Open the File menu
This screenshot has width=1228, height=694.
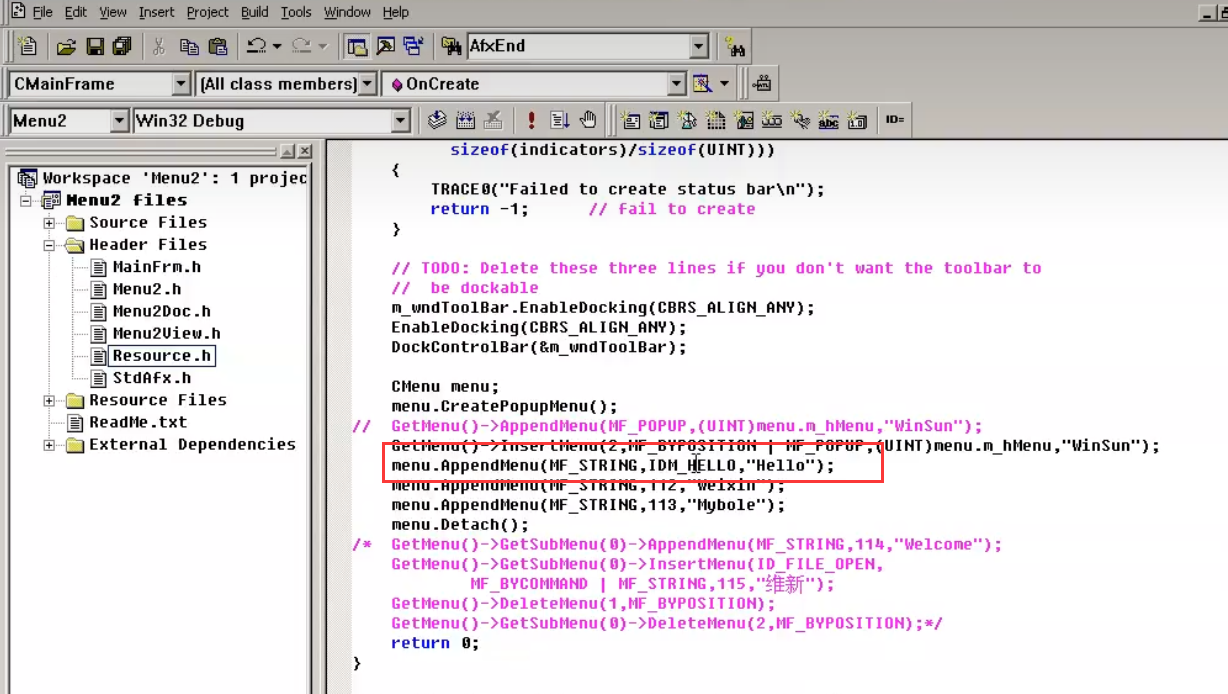pyautogui.click(x=42, y=12)
